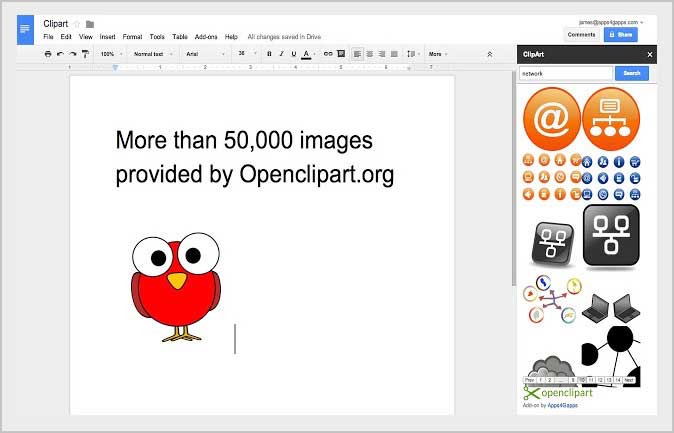674x433 pixels.
Task: Click the openclipart logo
Action: (558, 393)
